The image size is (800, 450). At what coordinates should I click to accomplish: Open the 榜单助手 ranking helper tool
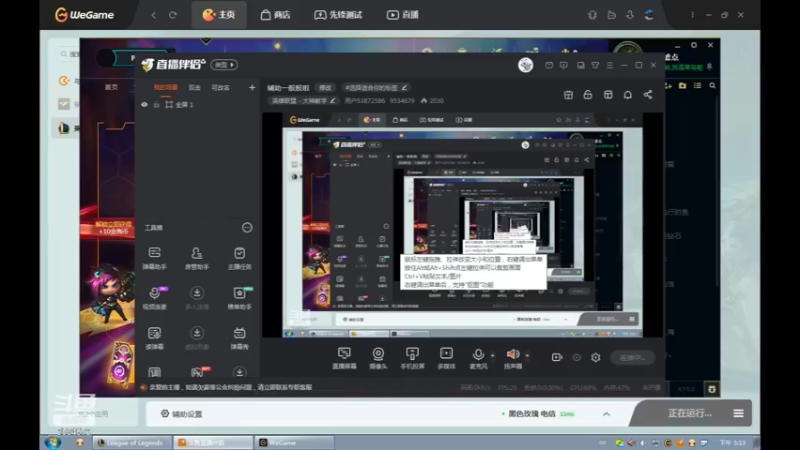point(239,298)
